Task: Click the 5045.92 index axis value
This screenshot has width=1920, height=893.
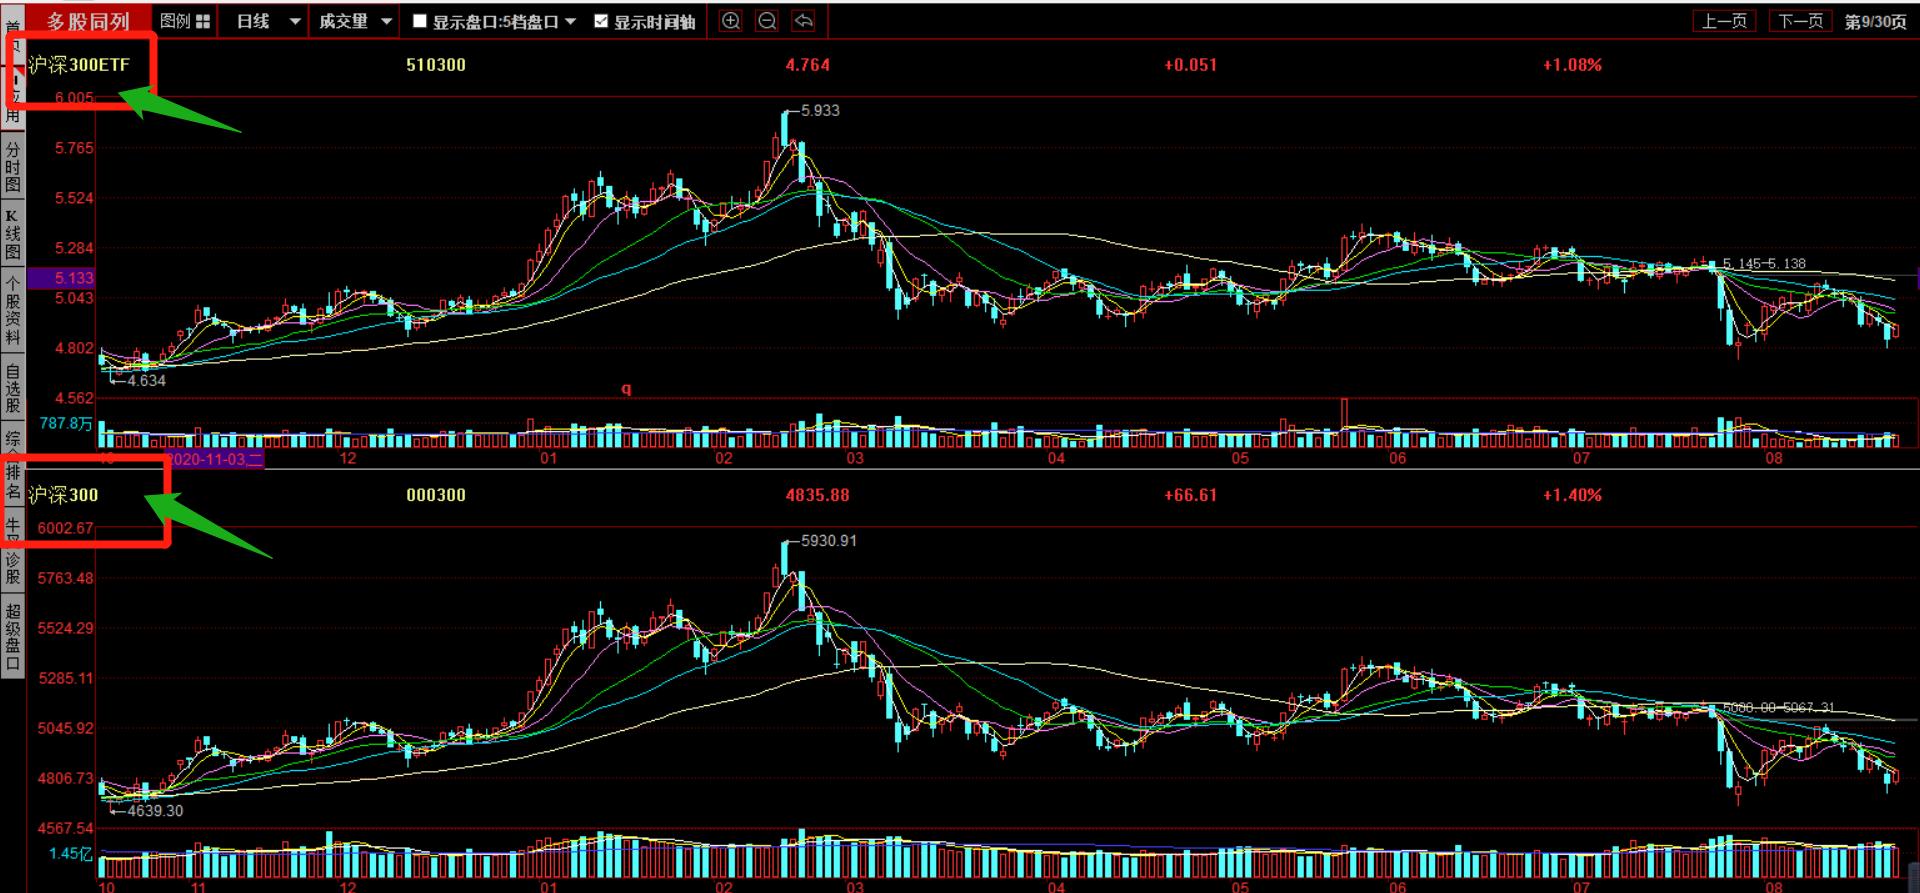Action: [66, 728]
